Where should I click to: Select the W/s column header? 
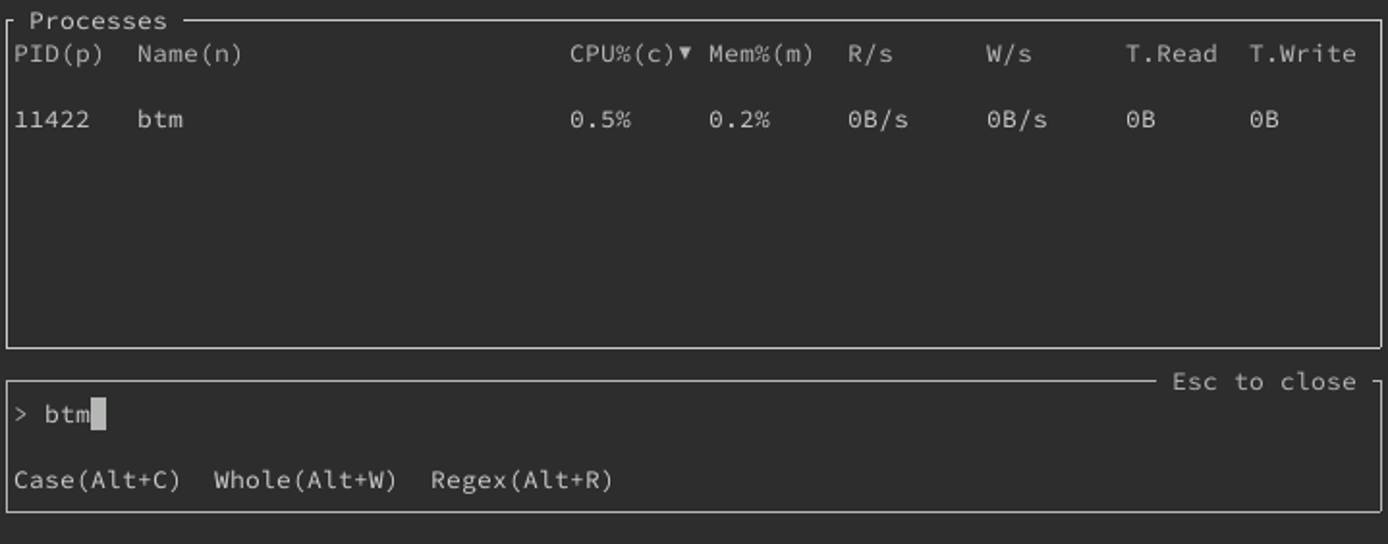coord(1008,54)
